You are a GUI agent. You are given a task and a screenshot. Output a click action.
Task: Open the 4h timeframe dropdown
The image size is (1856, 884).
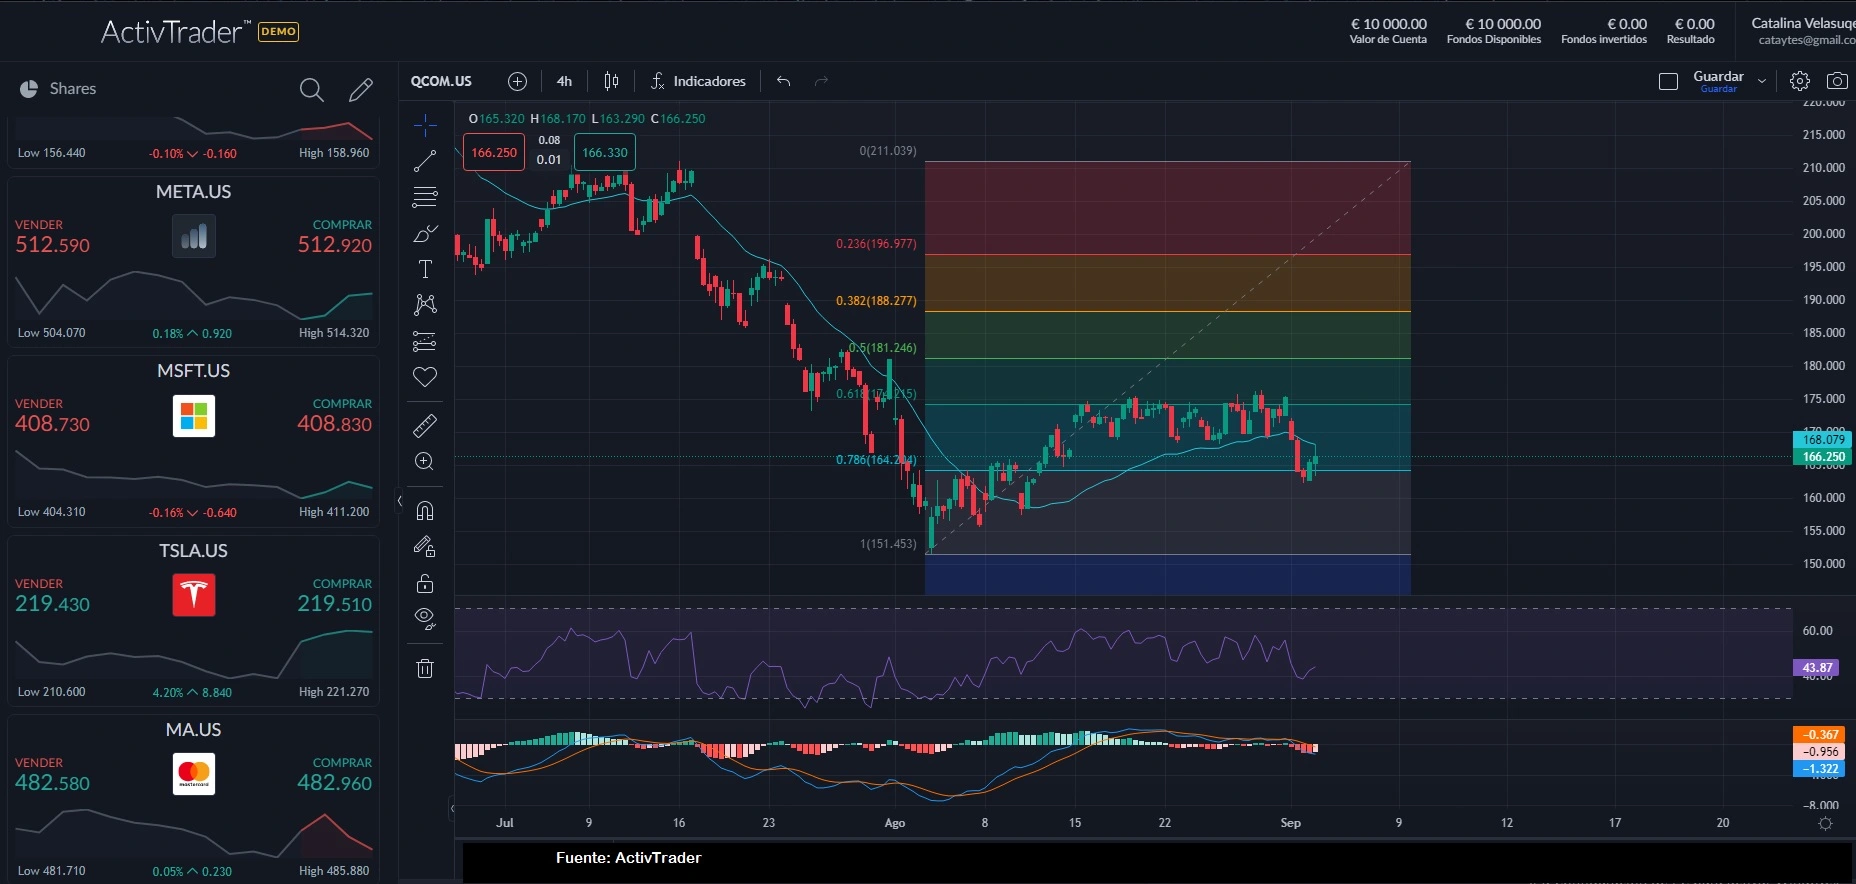click(x=564, y=81)
